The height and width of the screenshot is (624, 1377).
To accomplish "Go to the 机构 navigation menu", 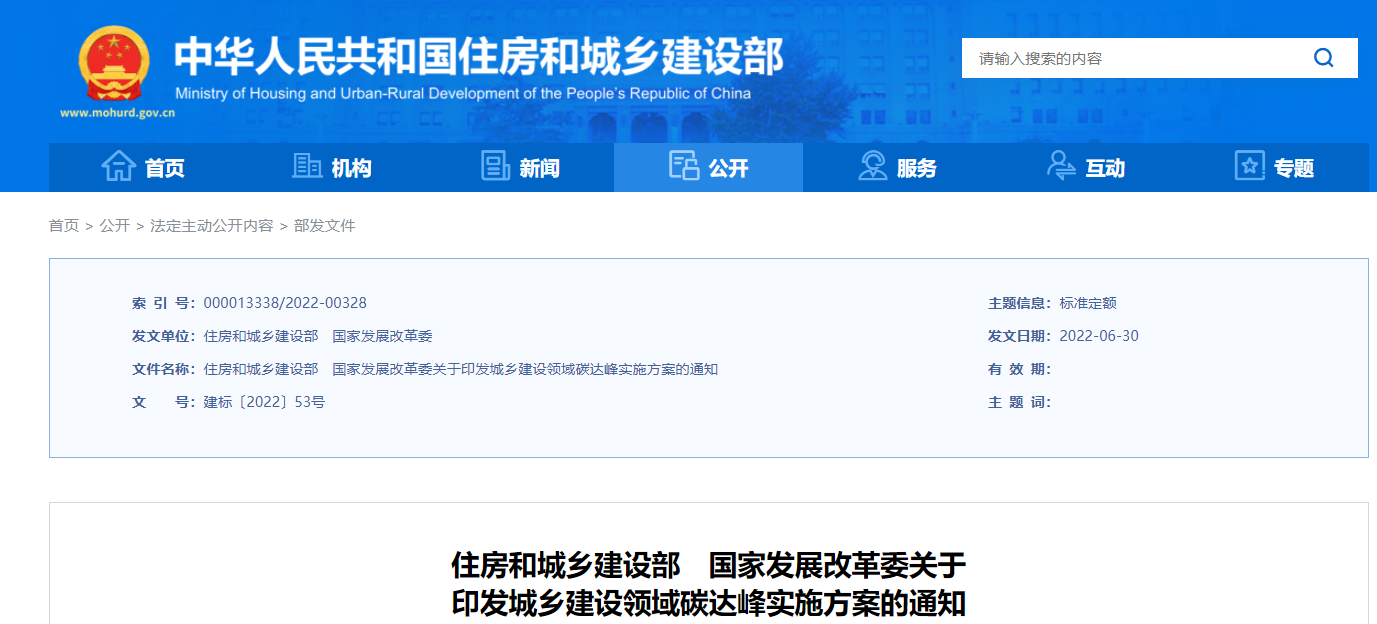I will coord(351,168).
